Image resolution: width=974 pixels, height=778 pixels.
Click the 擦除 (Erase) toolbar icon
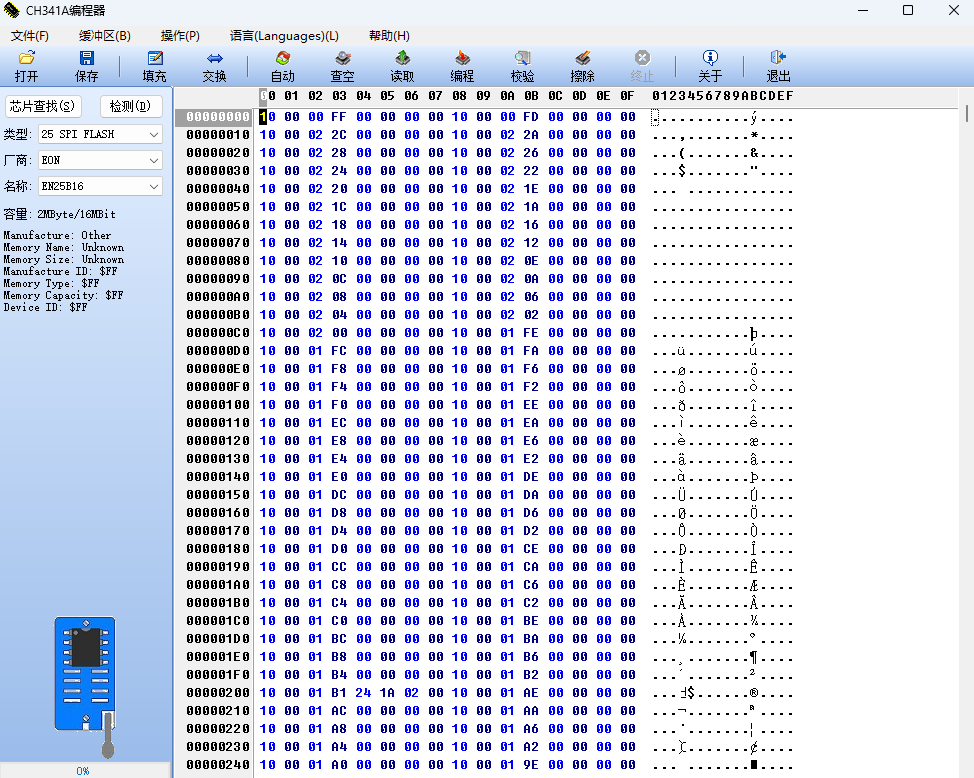pos(582,66)
